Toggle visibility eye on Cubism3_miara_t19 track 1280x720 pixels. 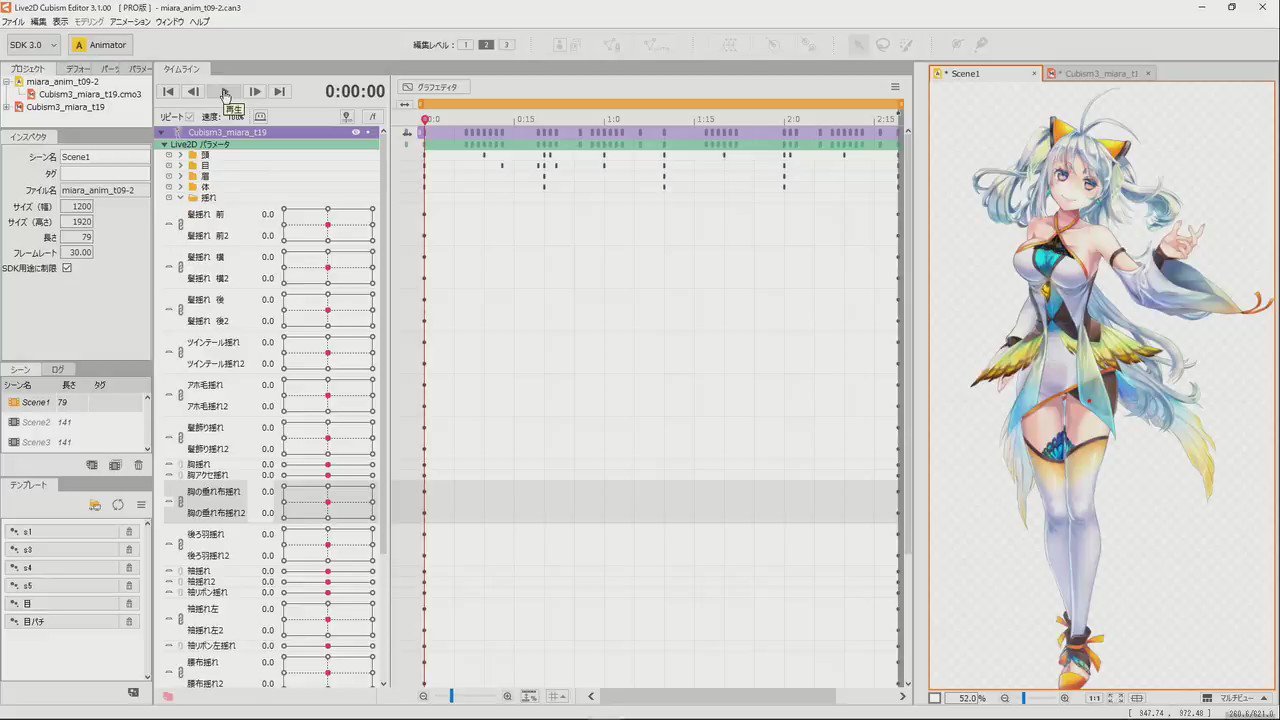pos(355,132)
